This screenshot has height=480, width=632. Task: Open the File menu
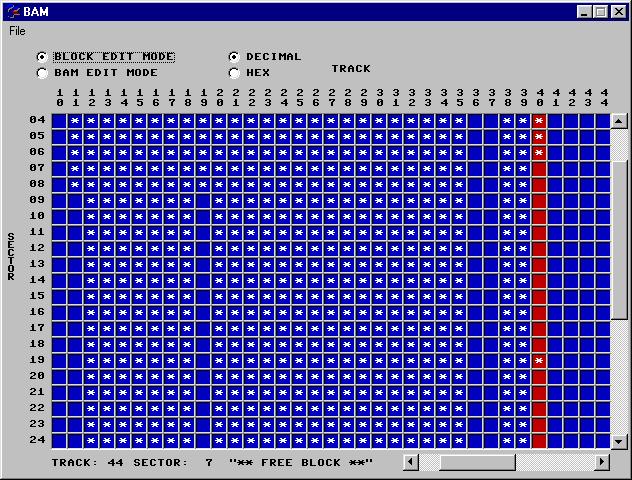coord(17,31)
